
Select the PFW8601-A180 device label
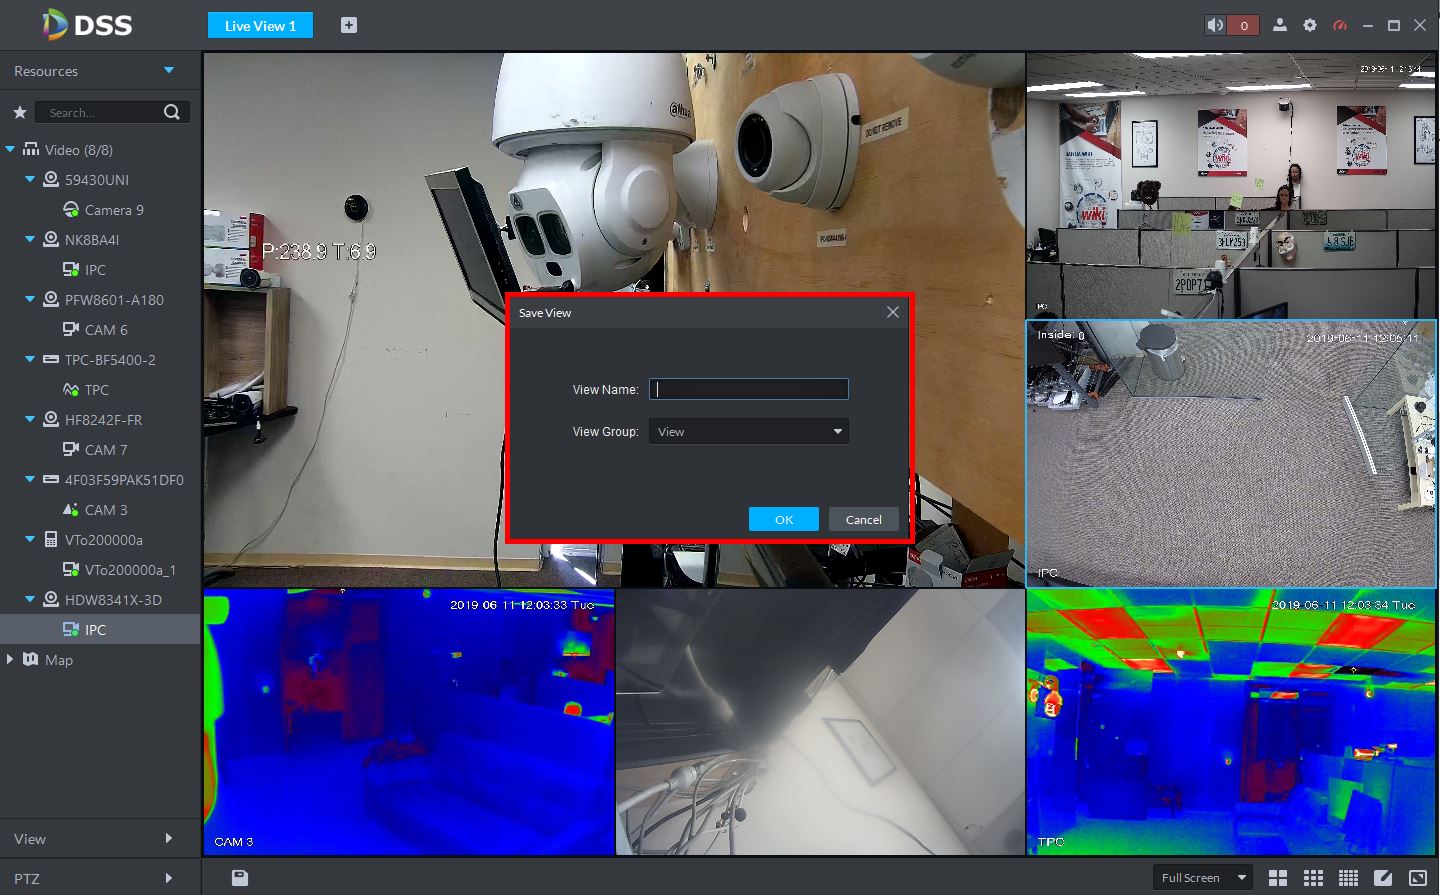point(114,300)
